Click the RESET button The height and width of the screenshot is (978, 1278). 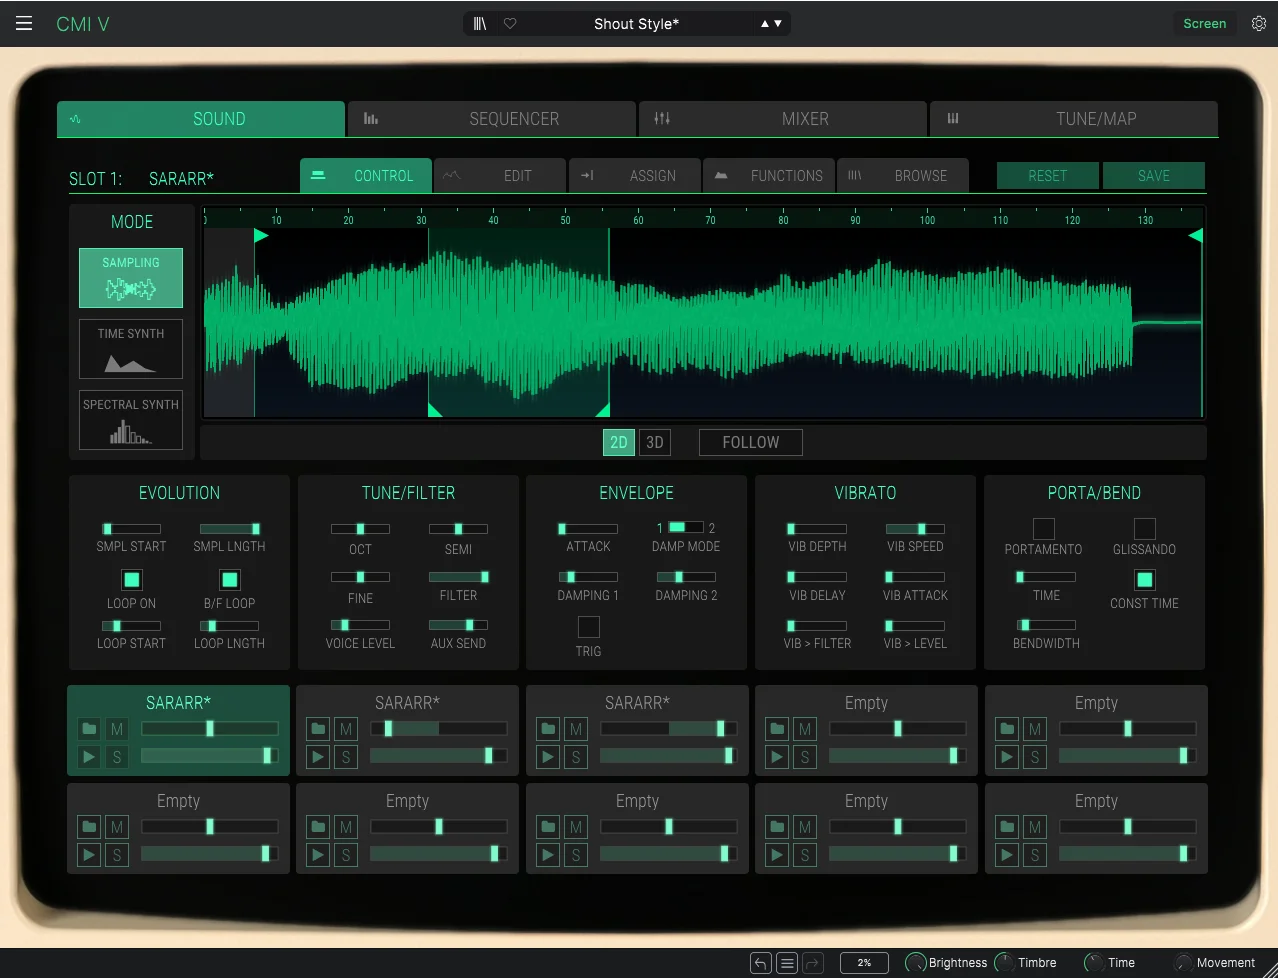(1048, 175)
